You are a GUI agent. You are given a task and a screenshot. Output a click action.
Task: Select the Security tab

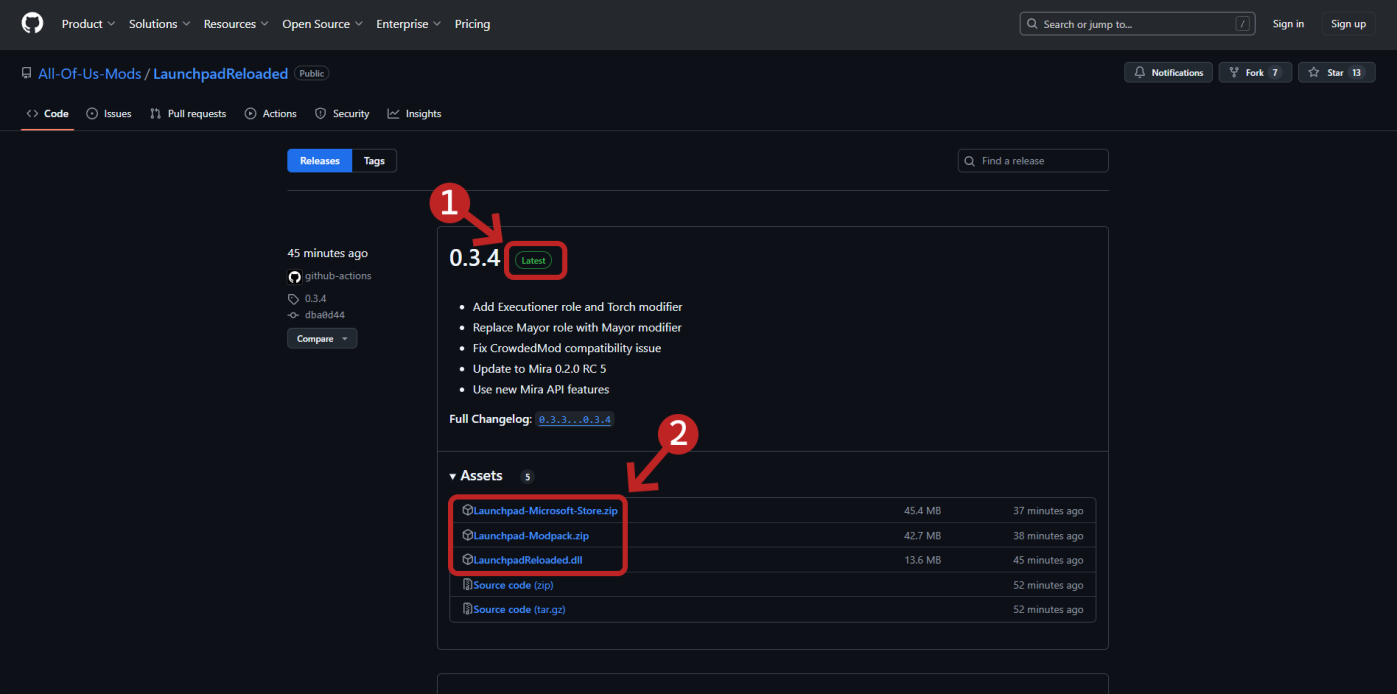point(342,113)
